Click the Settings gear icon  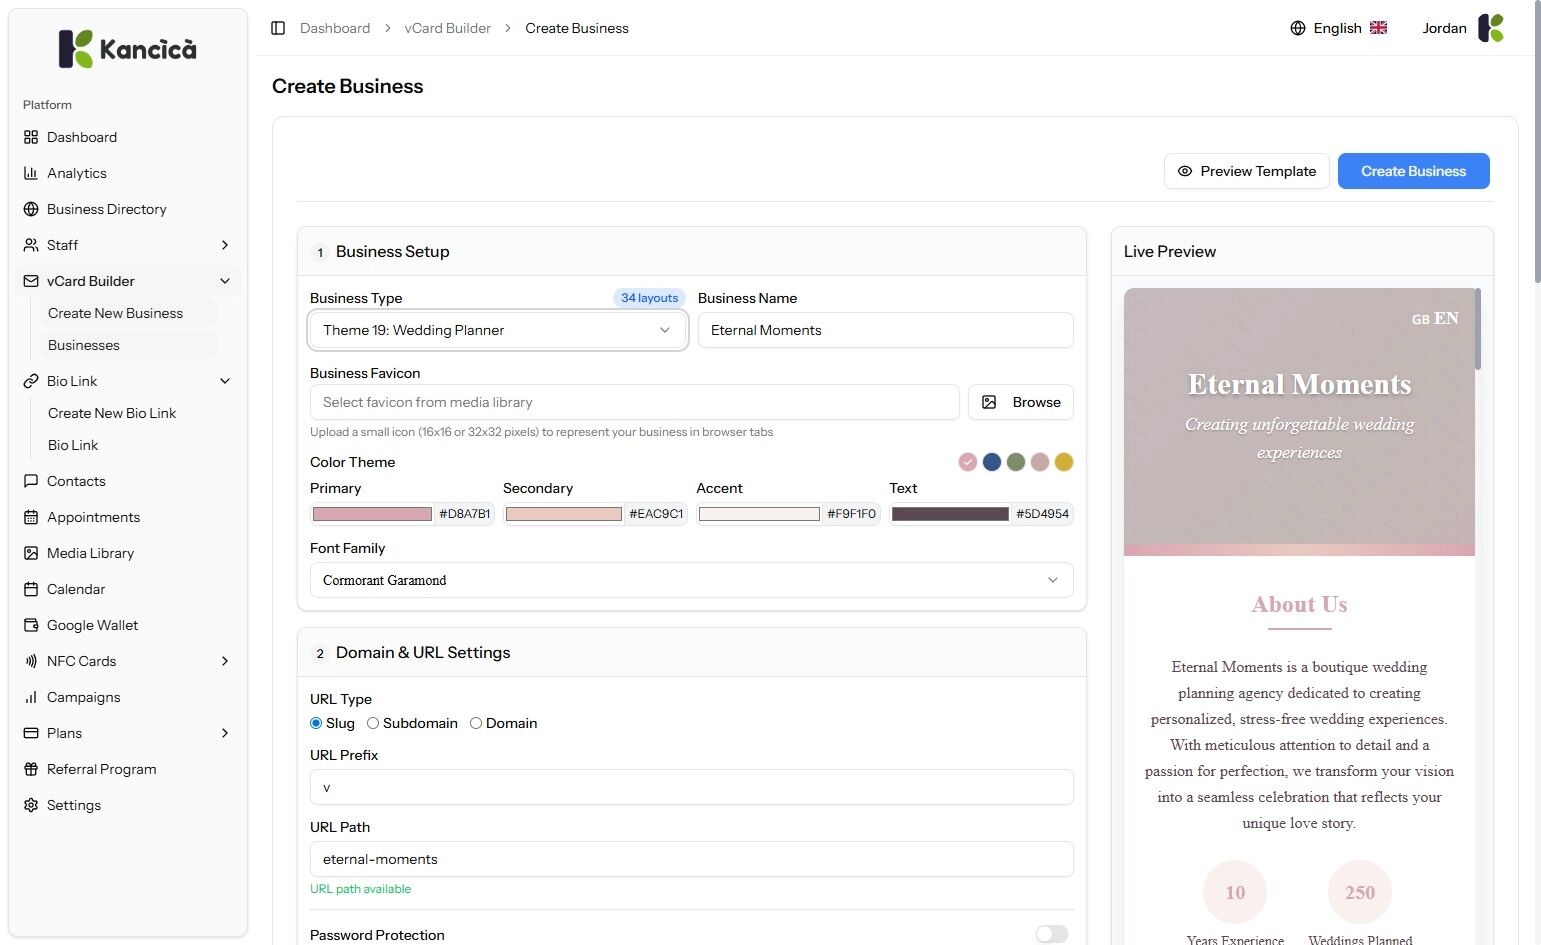(31, 805)
